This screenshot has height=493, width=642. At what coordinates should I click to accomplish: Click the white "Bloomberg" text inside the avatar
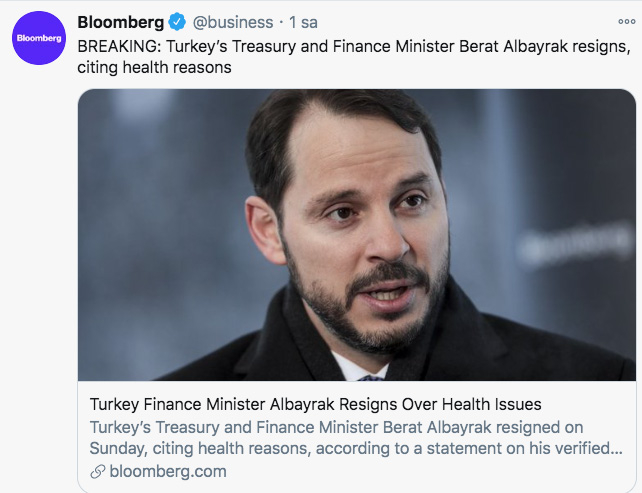point(38,40)
